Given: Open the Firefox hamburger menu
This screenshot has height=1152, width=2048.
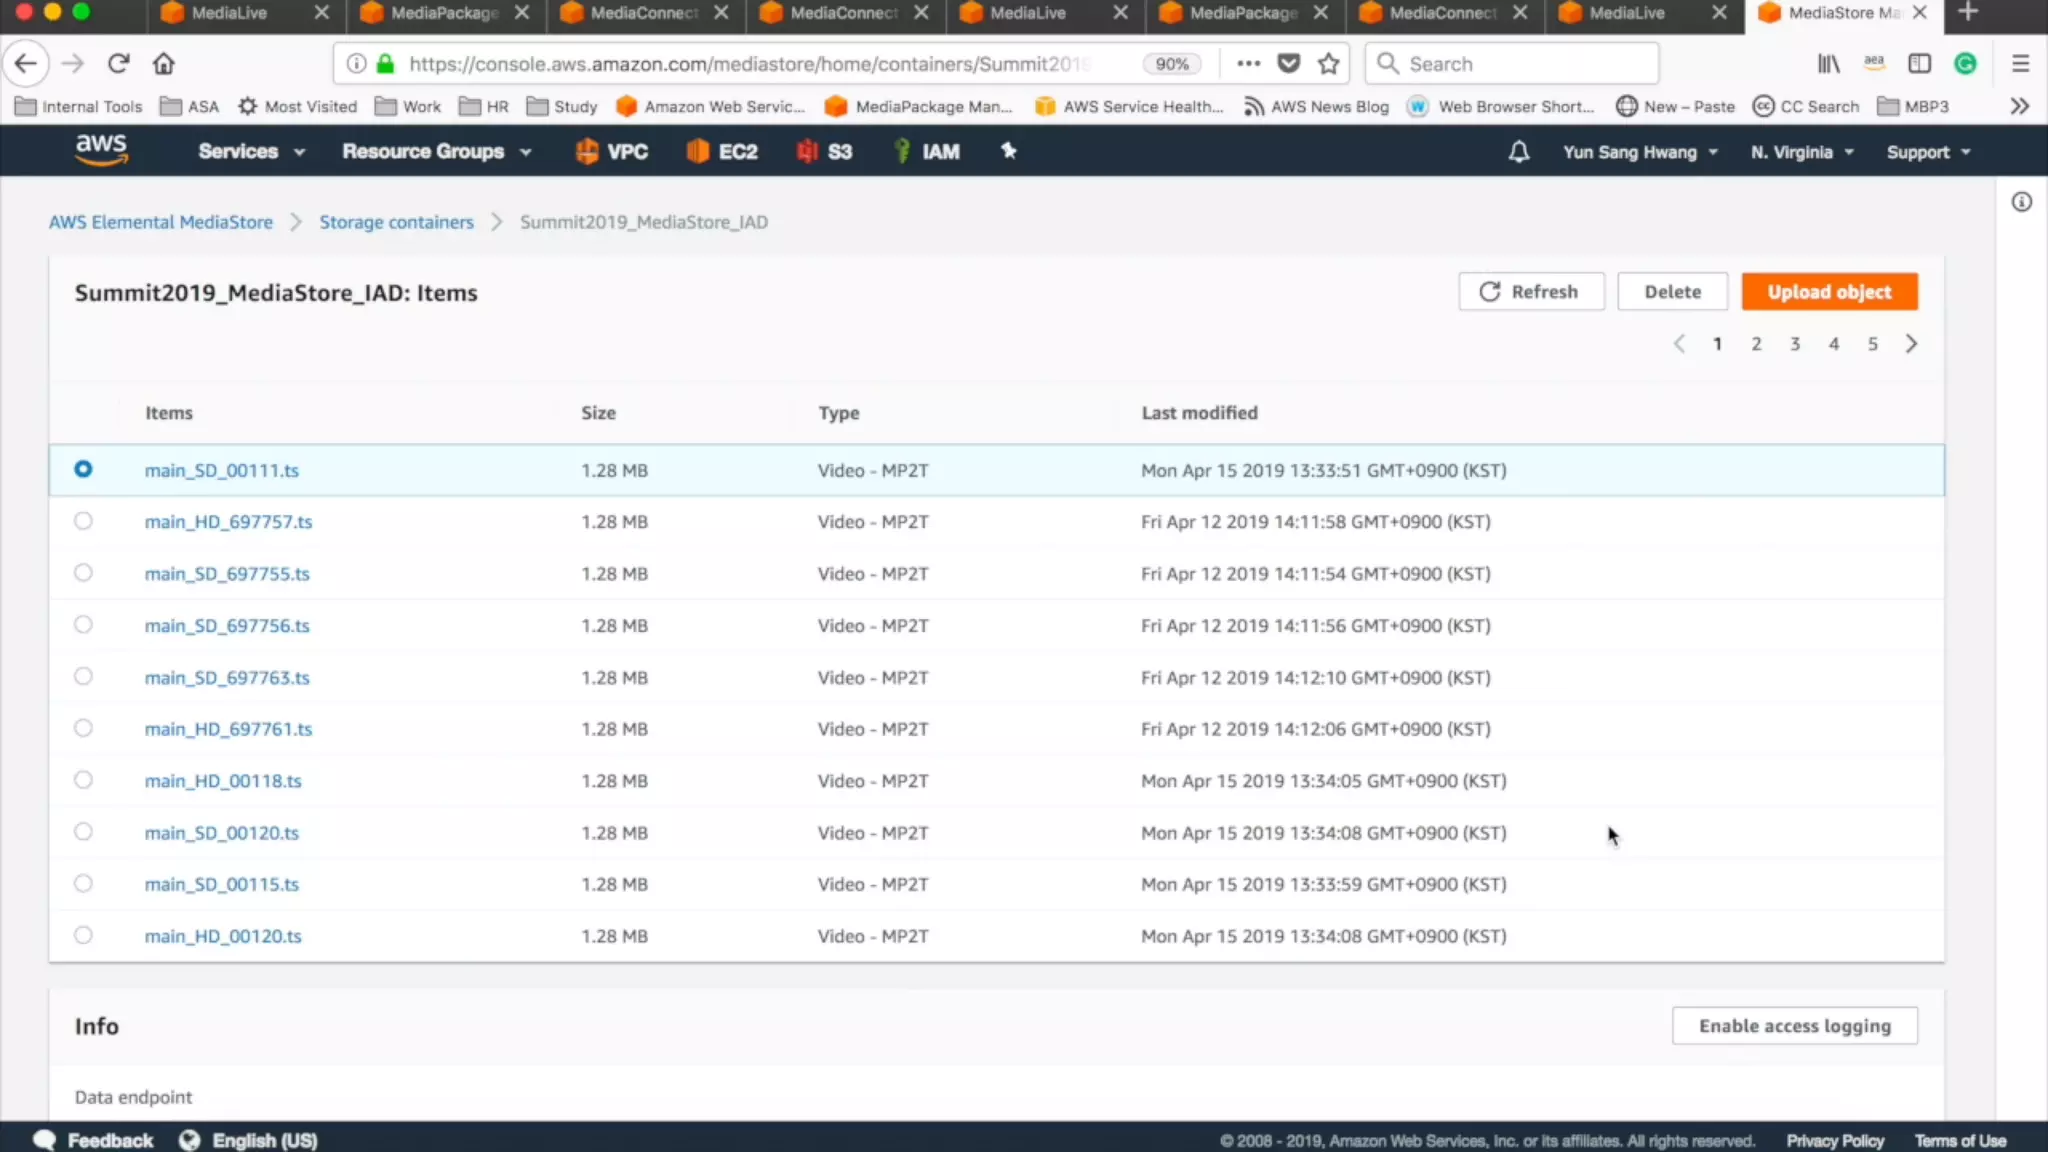Looking at the screenshot, I should (x=2020, y=64).
